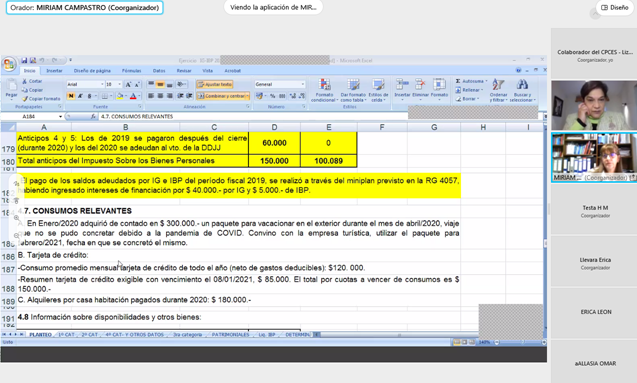637x383 pixels.
Task: Click Undo in the quick access toolbar
Action: pyautogui.click(x=41, y=61)
